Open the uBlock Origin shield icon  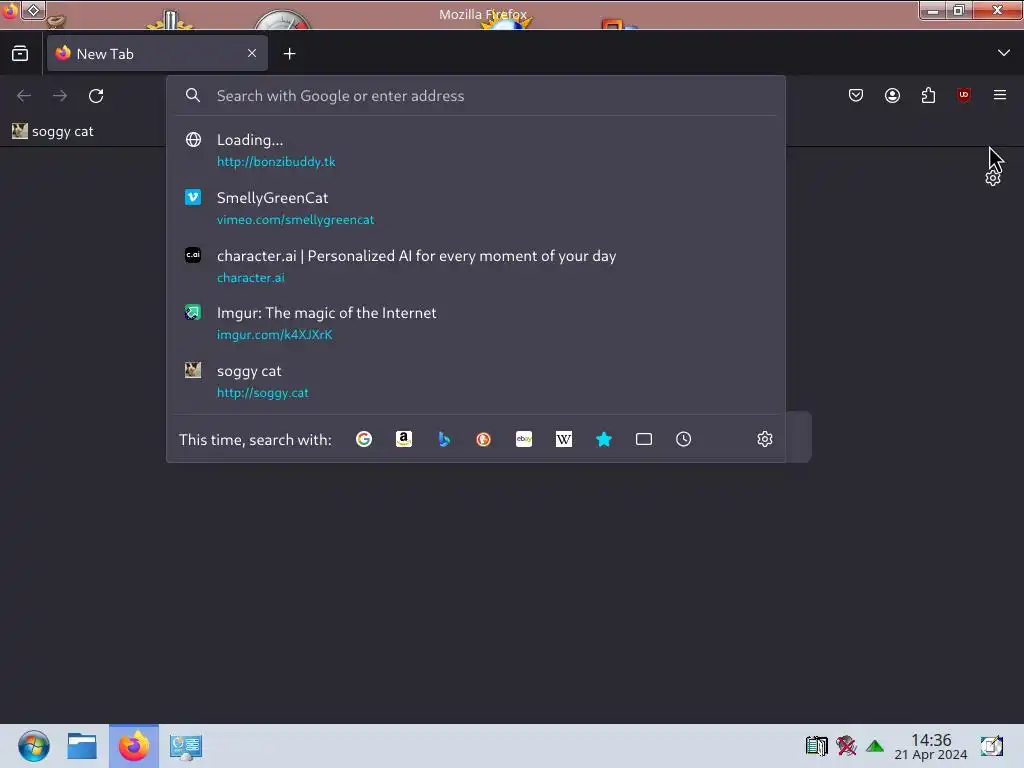[964, 95]
